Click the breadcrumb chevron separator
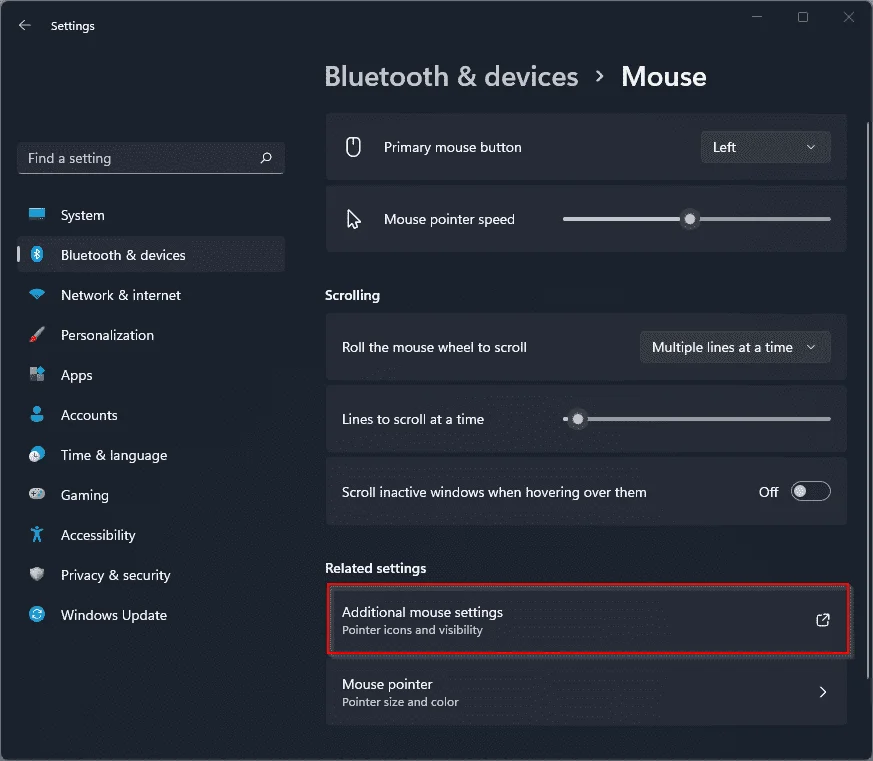 (x=600, y=76)
